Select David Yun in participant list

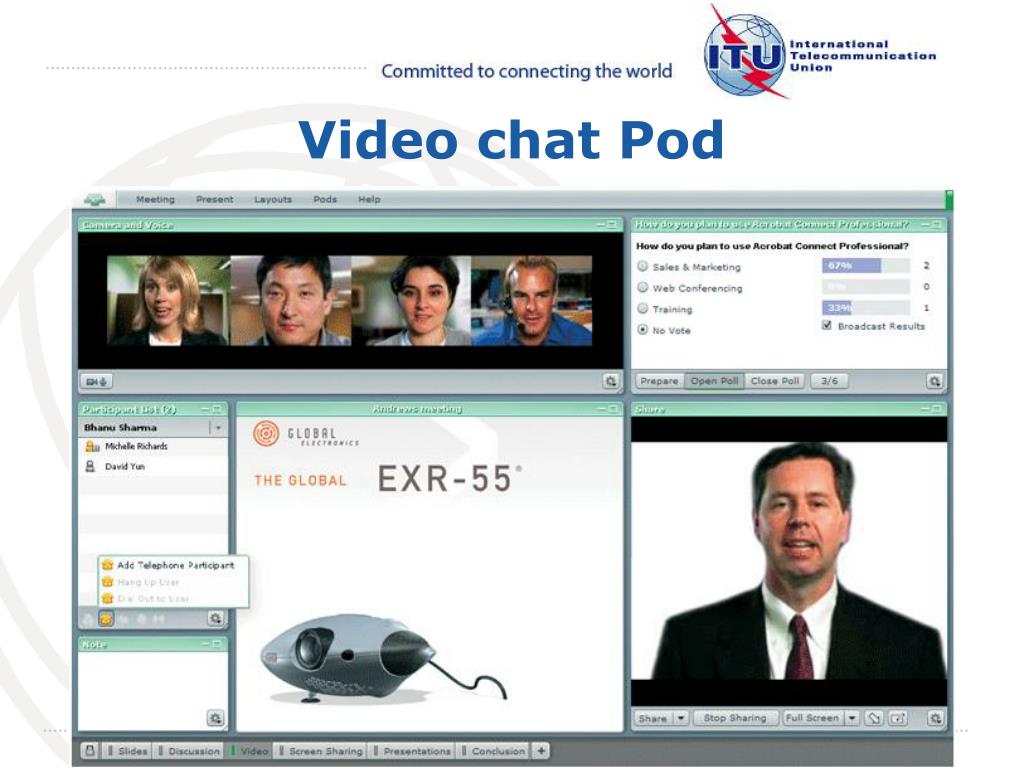(153, 466)
